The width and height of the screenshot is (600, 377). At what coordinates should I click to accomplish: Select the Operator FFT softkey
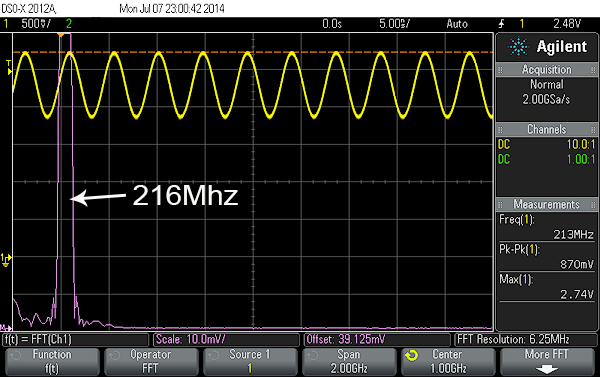click(x=151, y=361)
